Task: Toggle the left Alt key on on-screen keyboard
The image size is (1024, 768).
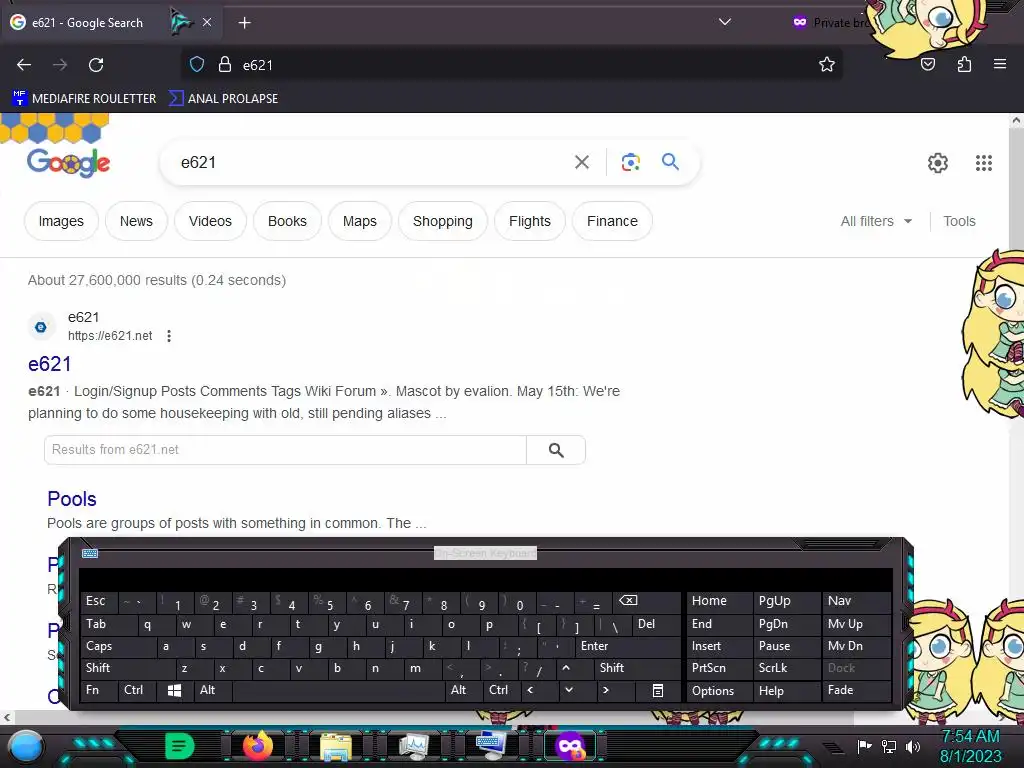Action: 213,690
